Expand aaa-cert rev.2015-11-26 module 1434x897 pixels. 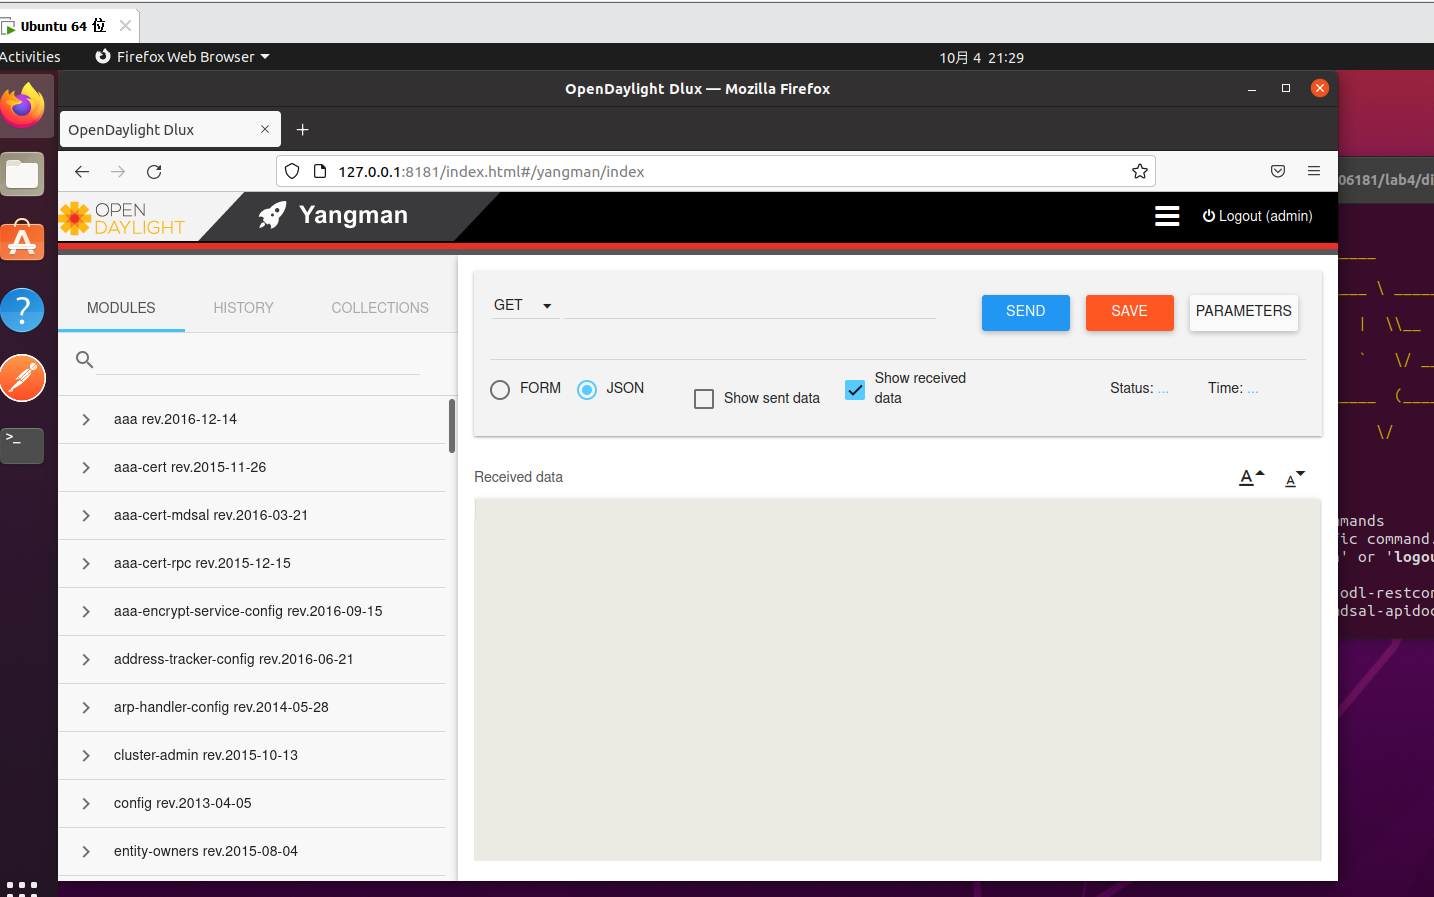coord(86,468)
